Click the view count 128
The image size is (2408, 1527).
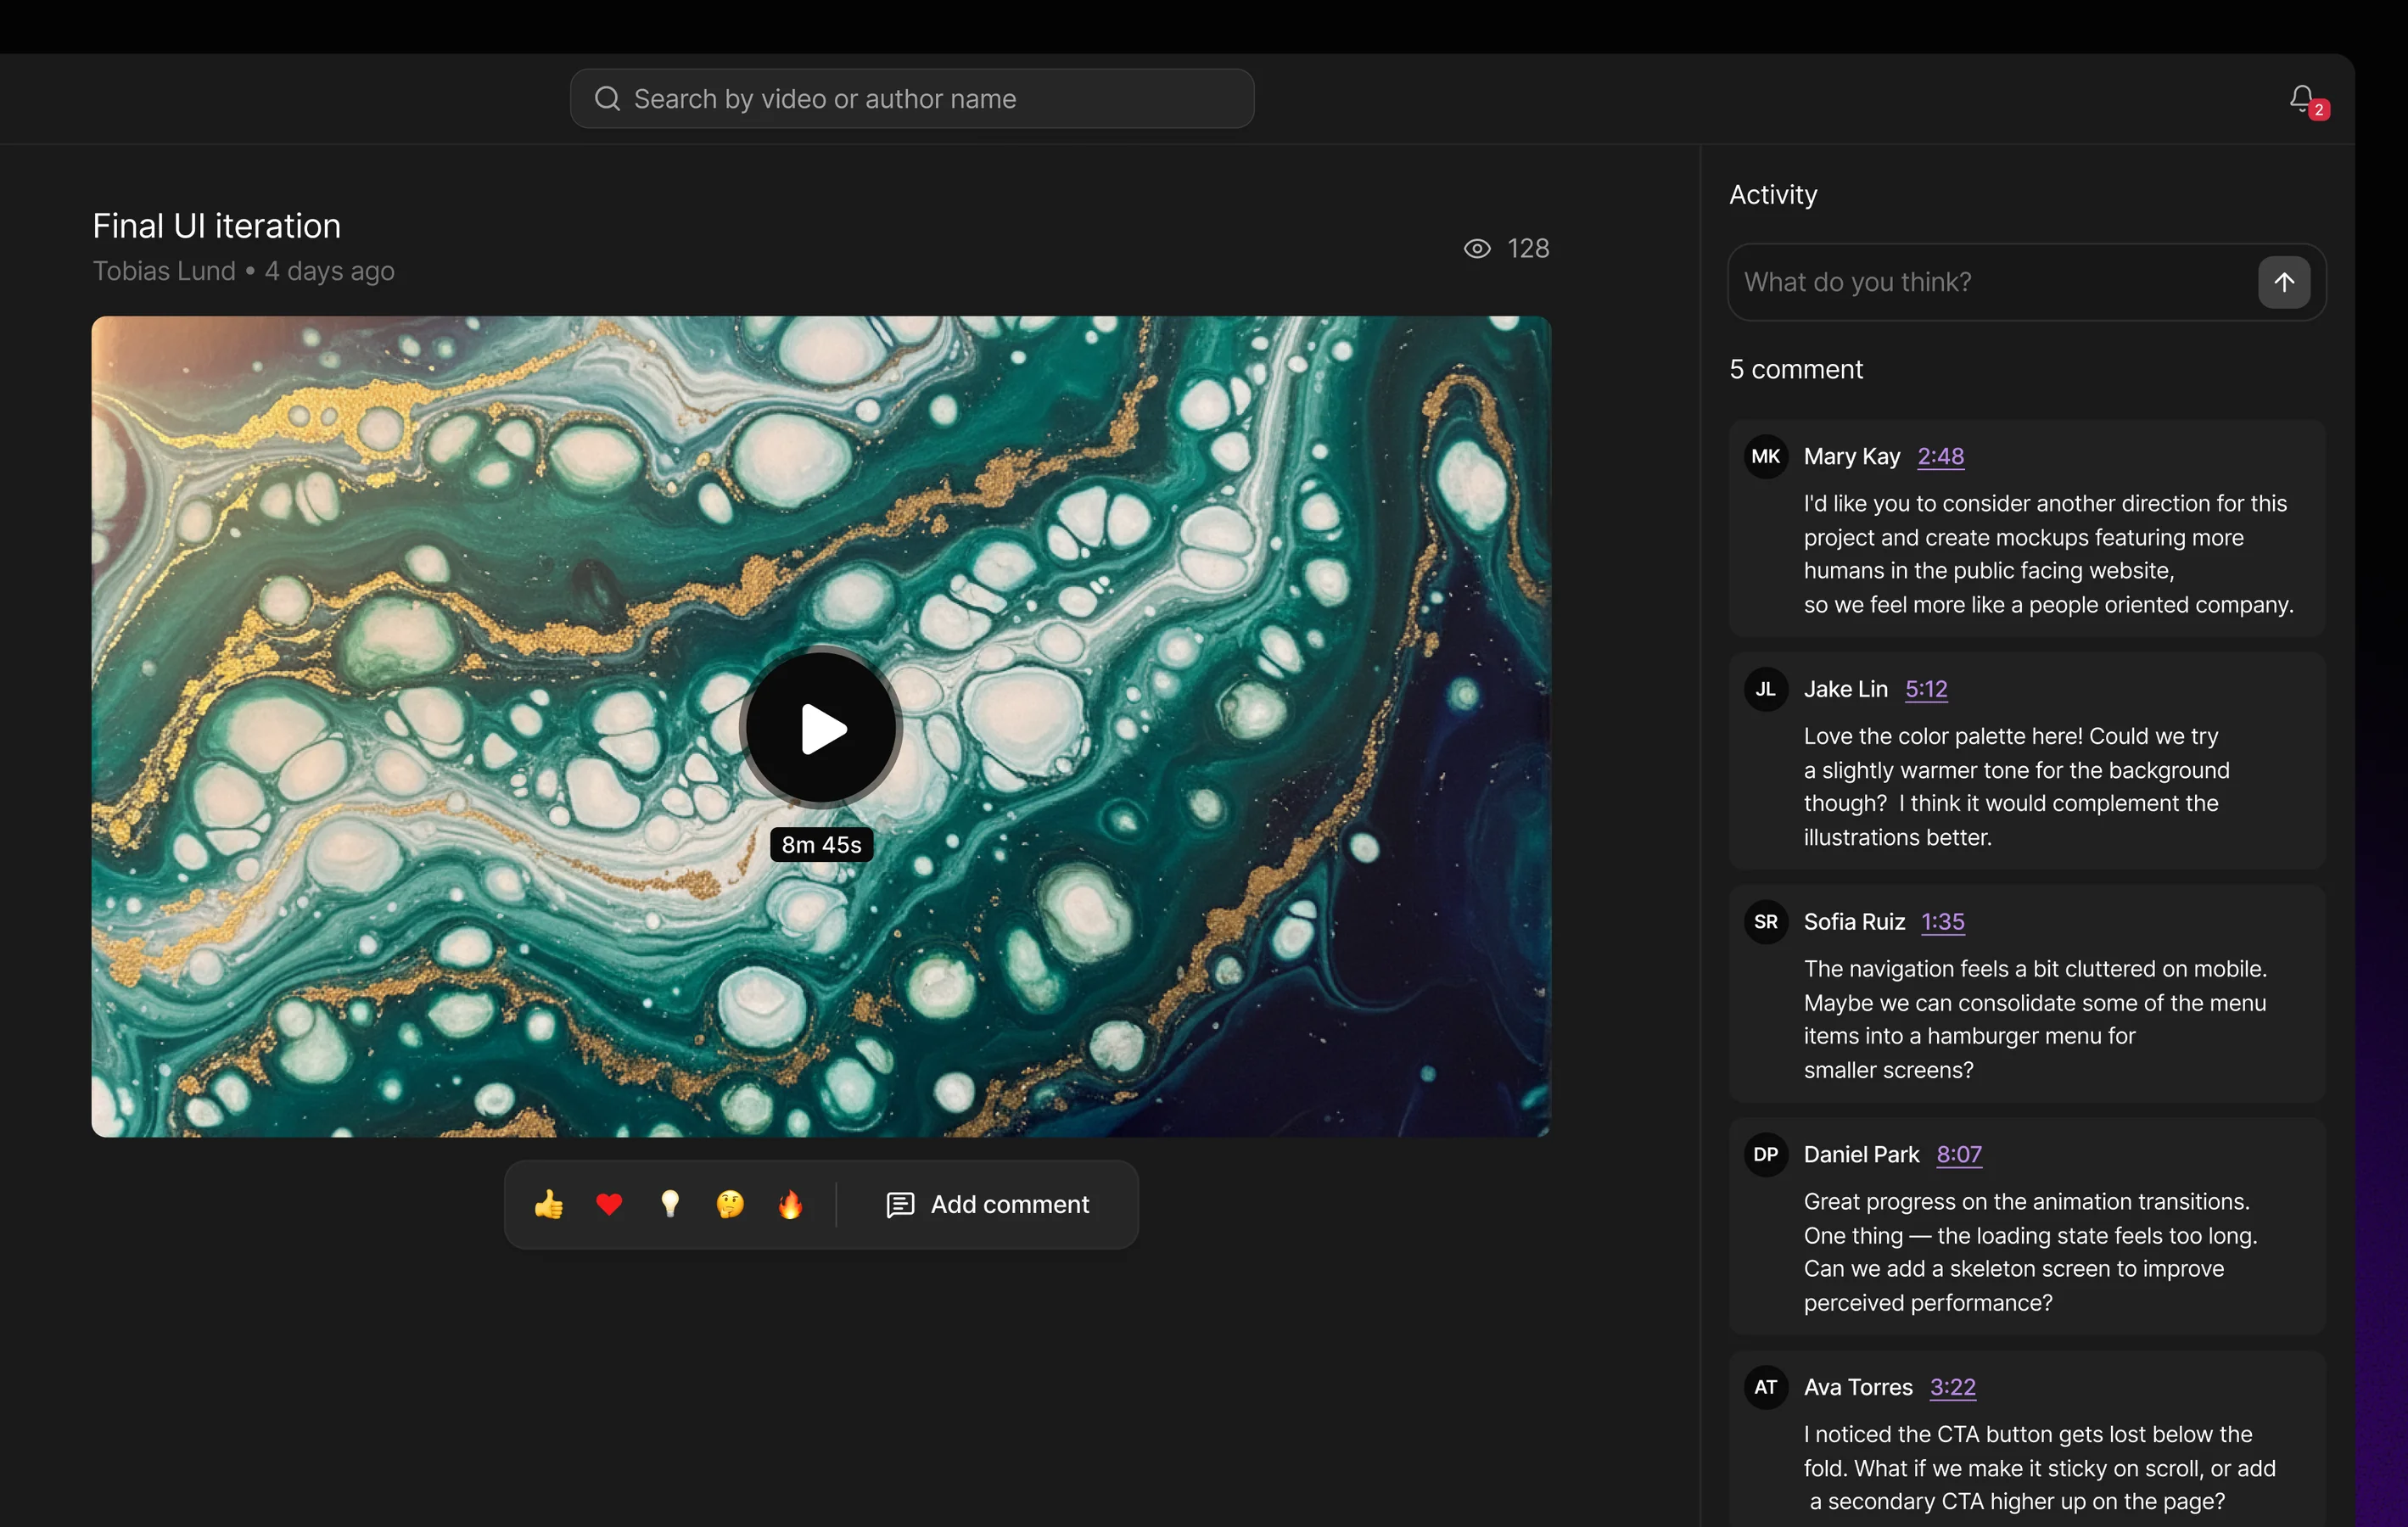(x=1528, y=249)
